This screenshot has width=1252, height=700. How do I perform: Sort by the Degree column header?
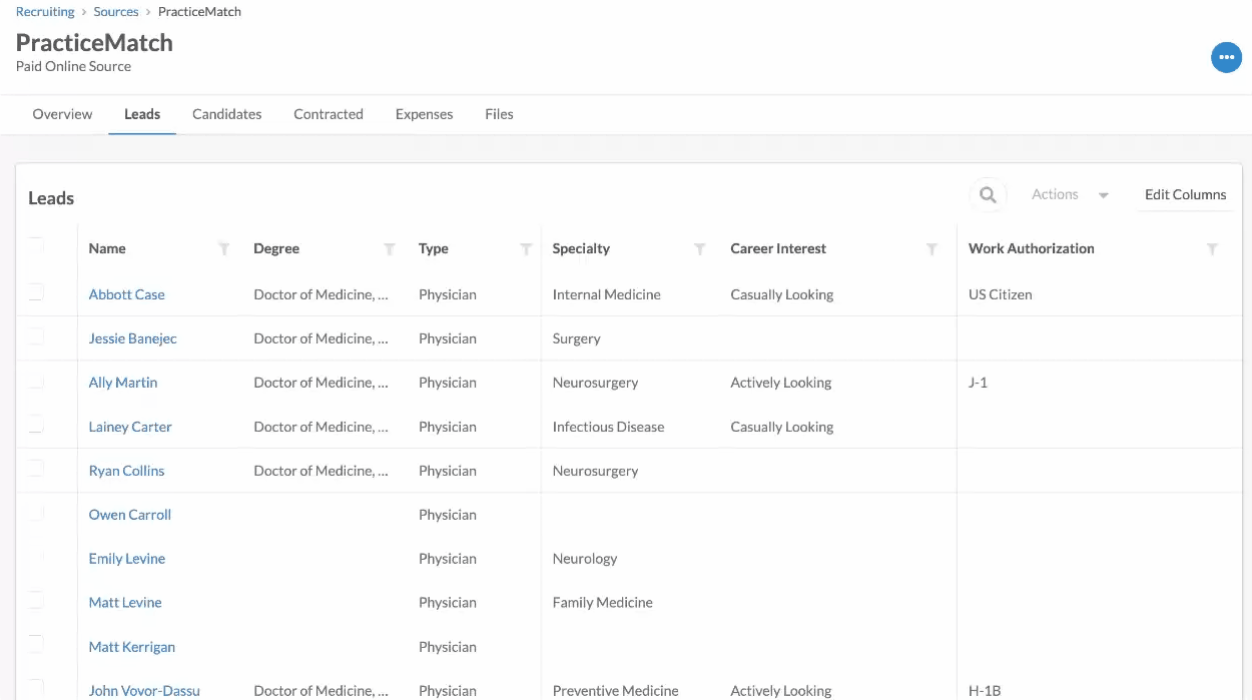[276, 249]
